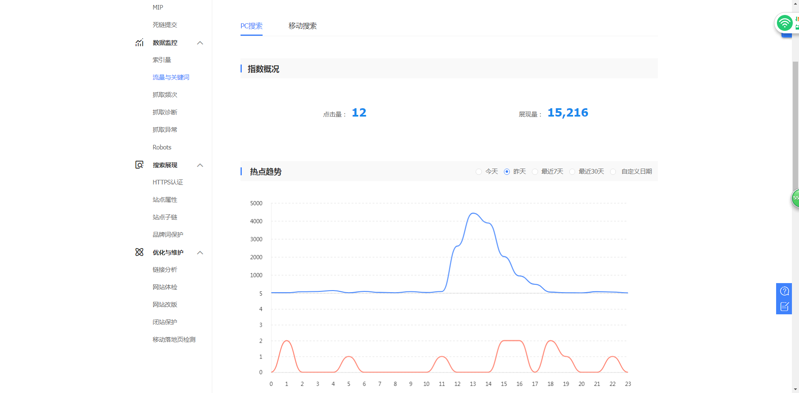This screenshot has width=799, height=393.
Task: Select the 最近7天 radio button
Action: pos(535,172)
